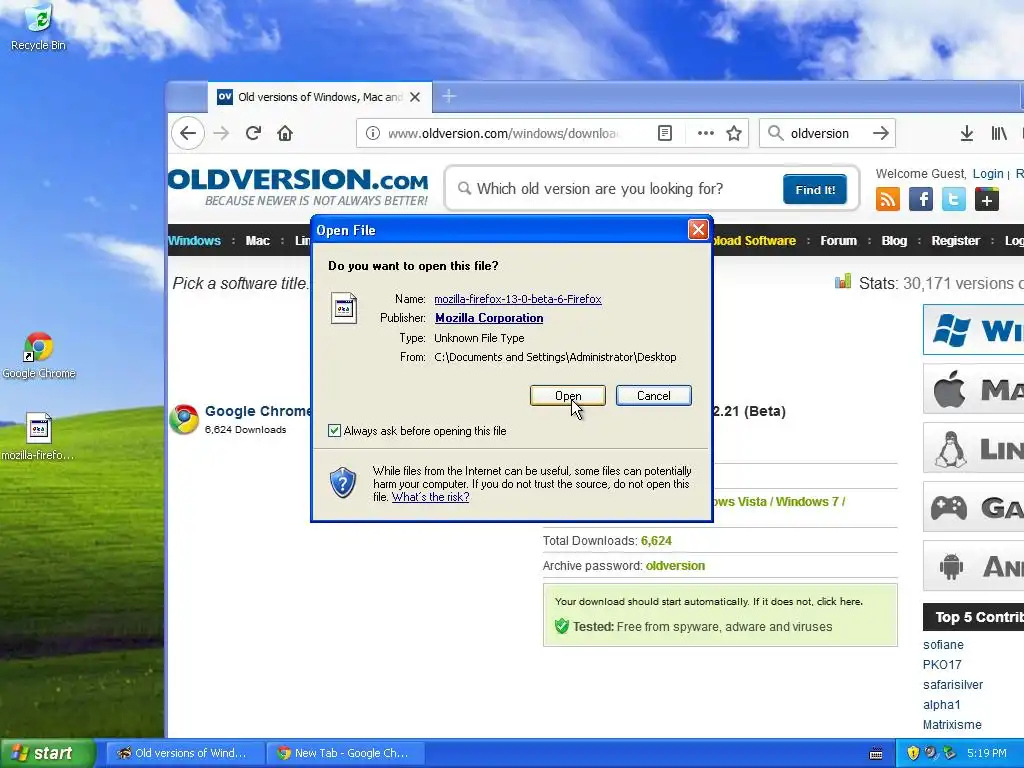Select Old versions of Wind taskbar item
The width and height of the screenshot is (1024, 768).
(185, 753)
